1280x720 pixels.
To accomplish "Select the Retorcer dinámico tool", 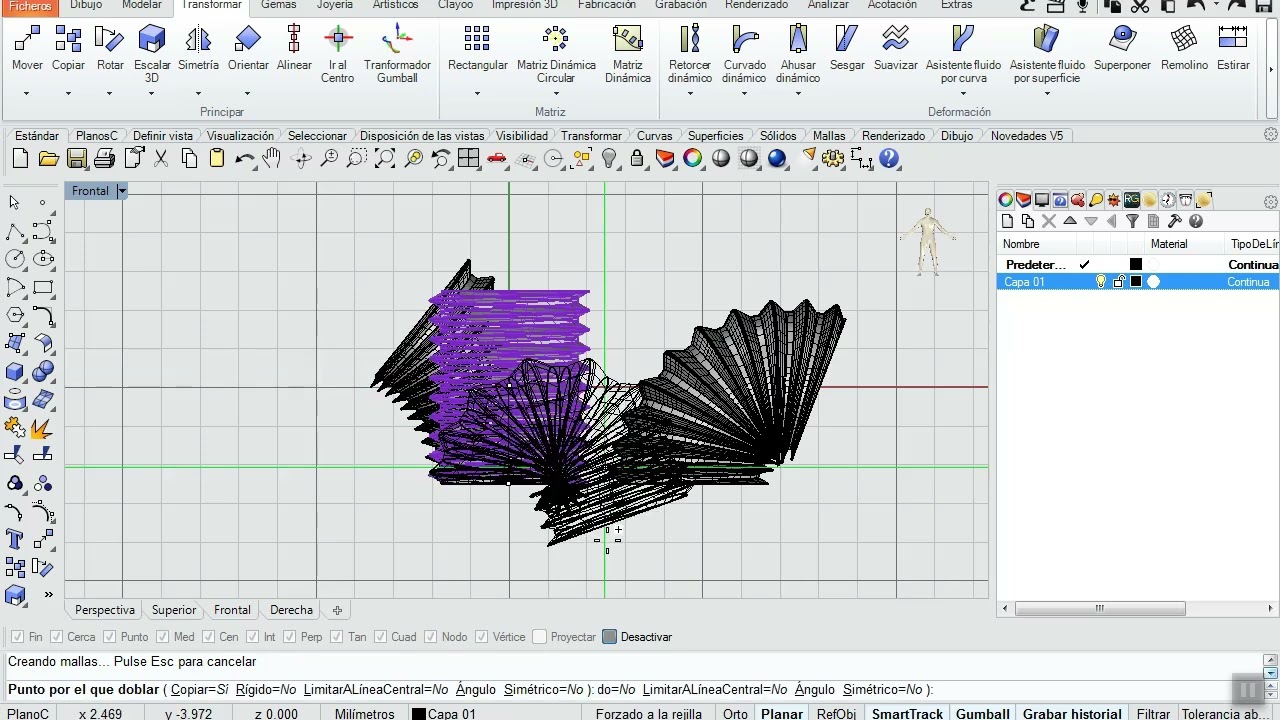I will (690, 53).
